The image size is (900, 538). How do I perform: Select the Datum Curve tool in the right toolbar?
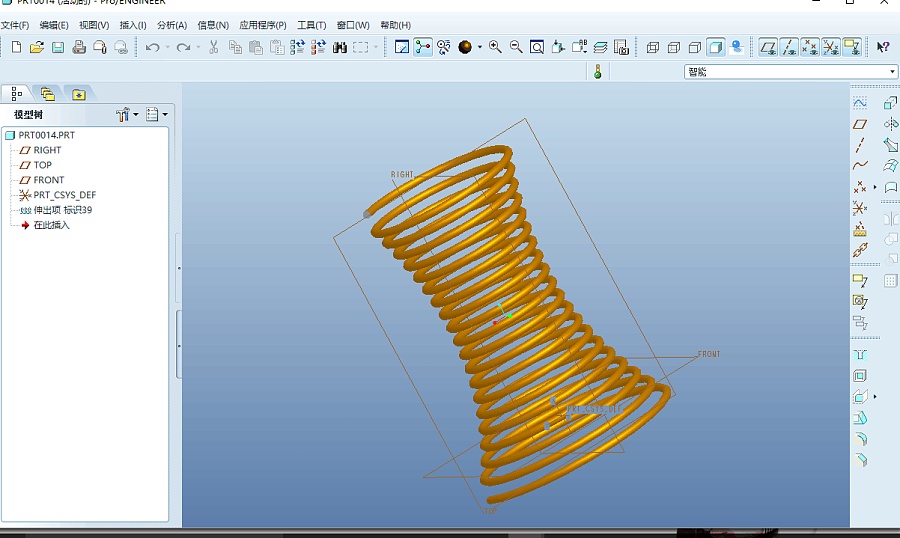point(860,165)
